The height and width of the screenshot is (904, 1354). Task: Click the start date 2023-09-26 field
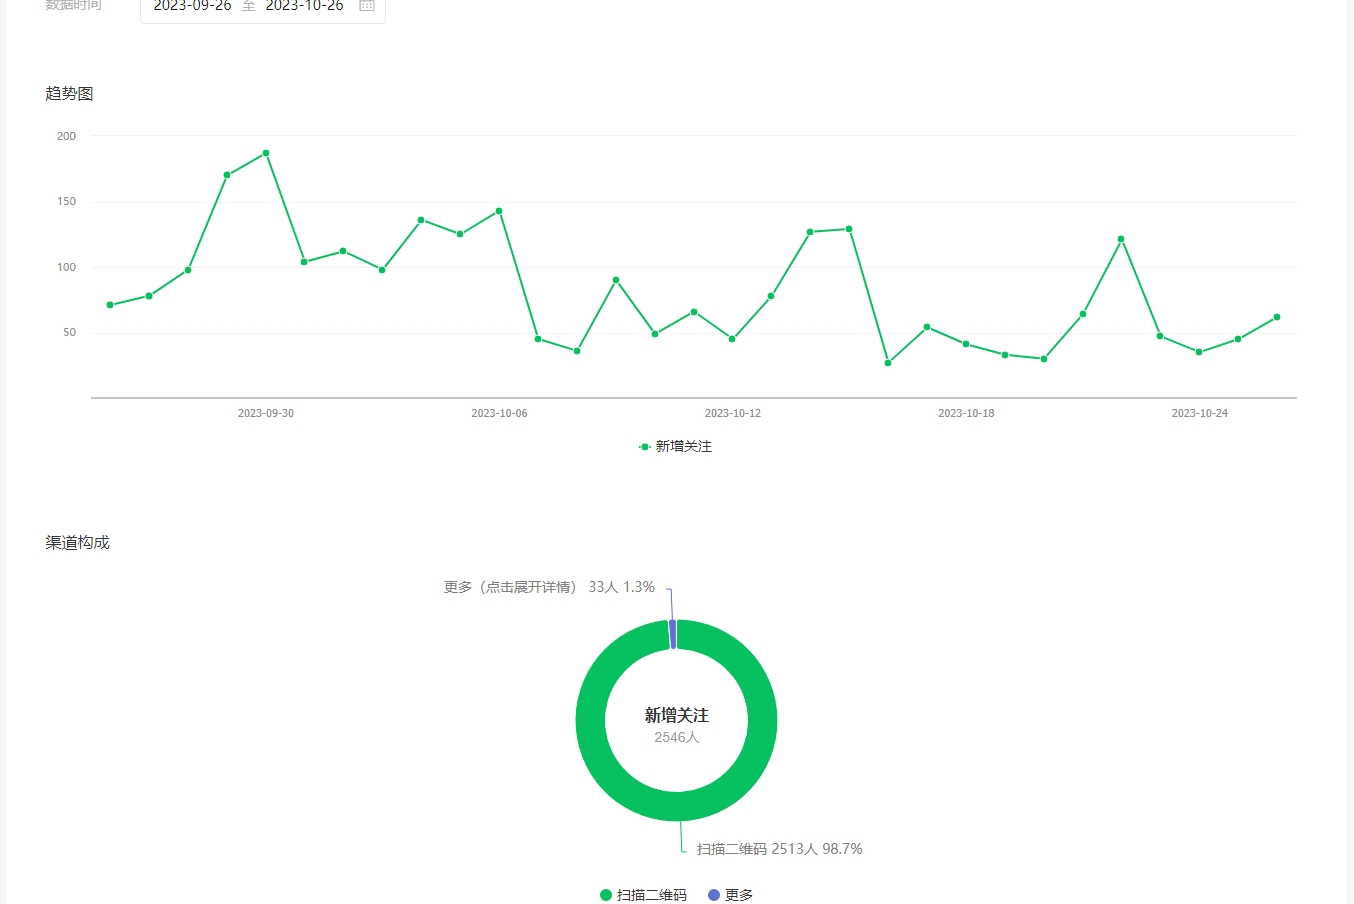tap(192, 6)
